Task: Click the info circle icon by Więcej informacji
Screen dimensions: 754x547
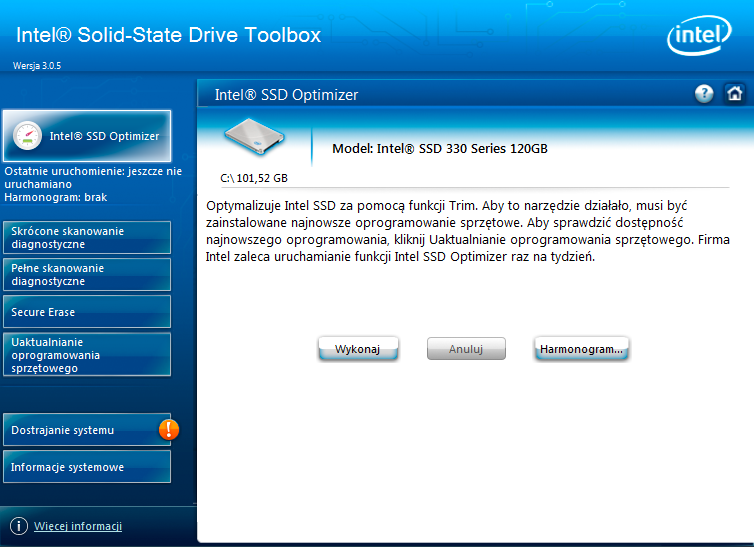Action: (19, 526)
